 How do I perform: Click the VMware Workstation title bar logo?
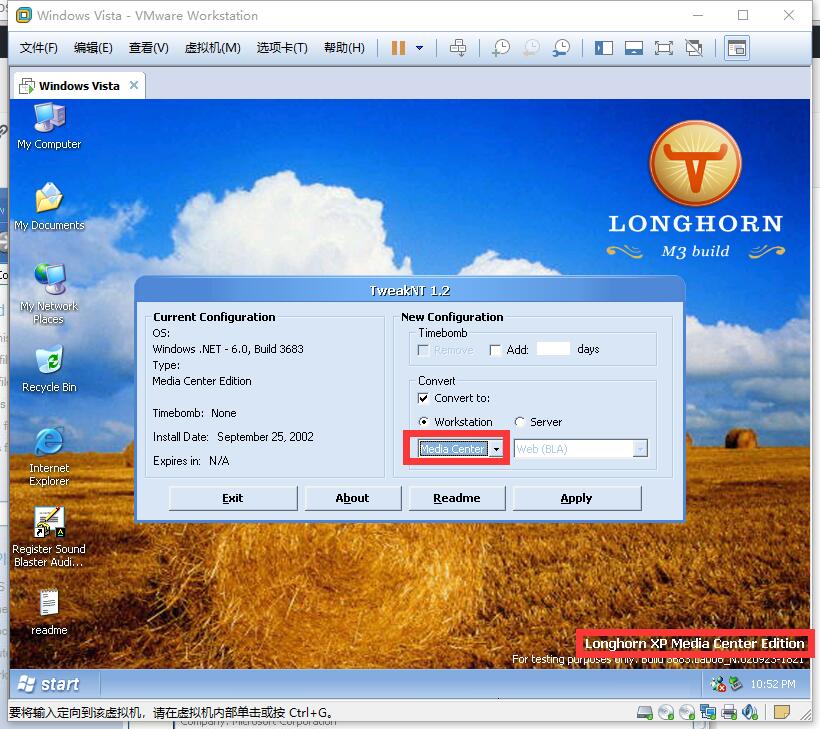coord(24,15)
